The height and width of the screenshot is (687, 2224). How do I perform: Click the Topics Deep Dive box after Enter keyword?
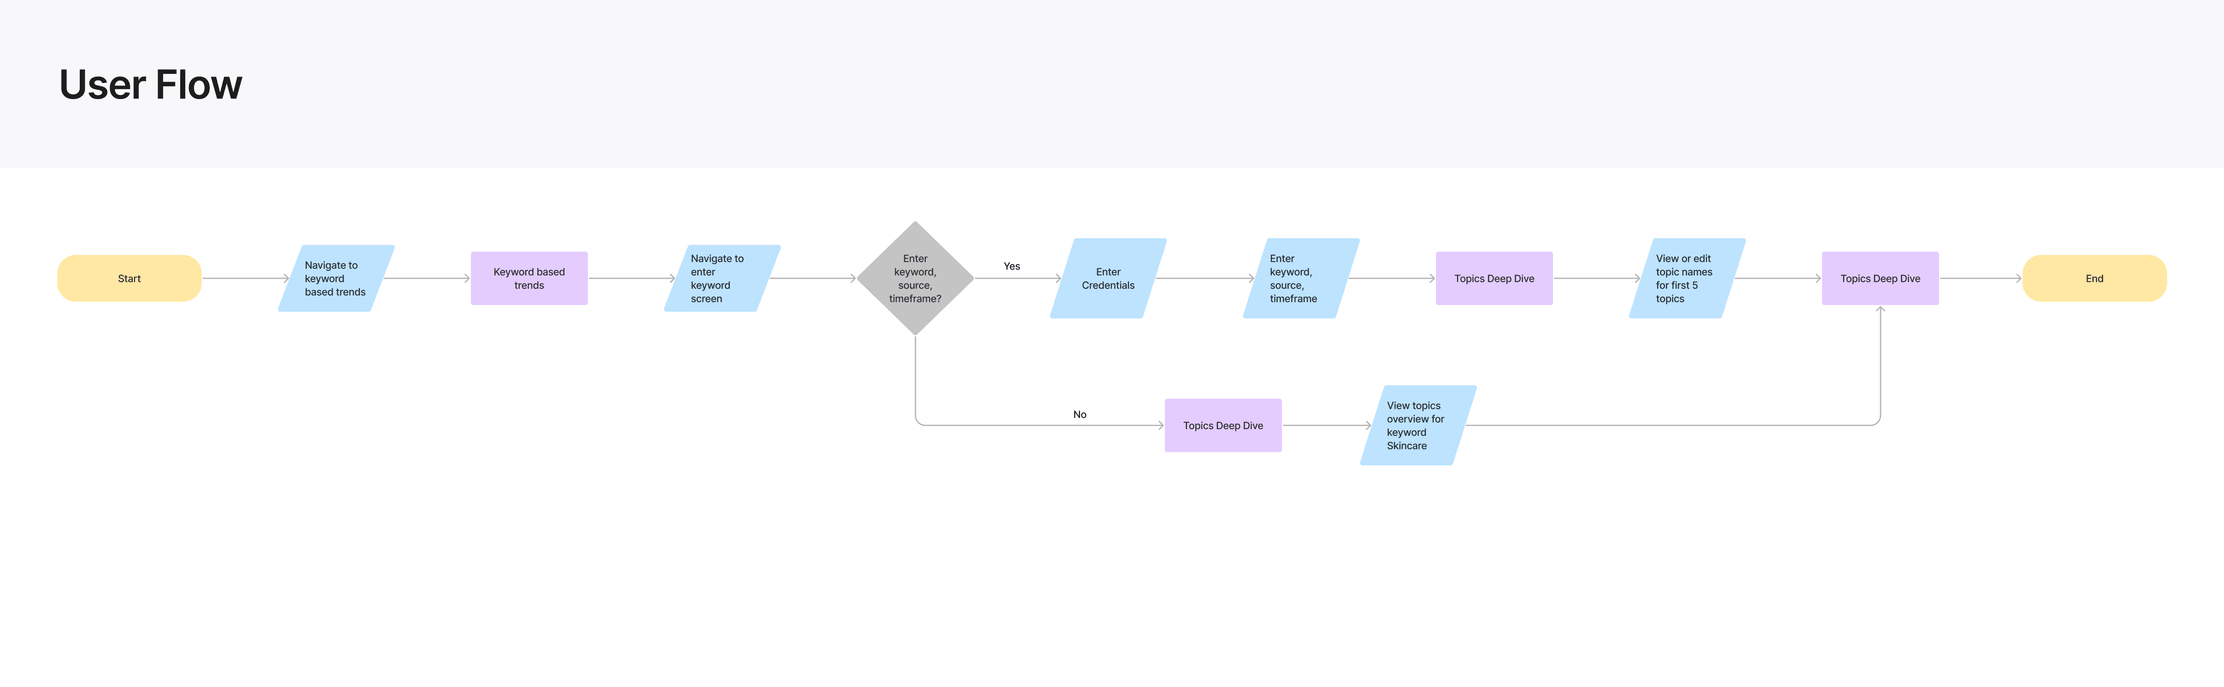tap(1494, 278)
